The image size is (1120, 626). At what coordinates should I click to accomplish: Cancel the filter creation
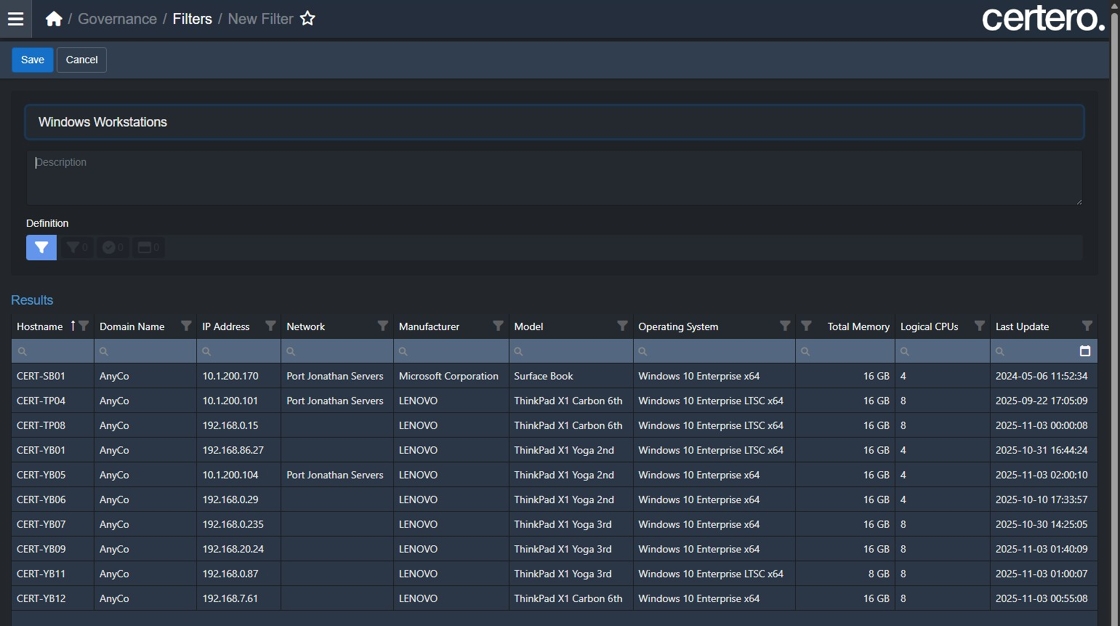(81, 60)
